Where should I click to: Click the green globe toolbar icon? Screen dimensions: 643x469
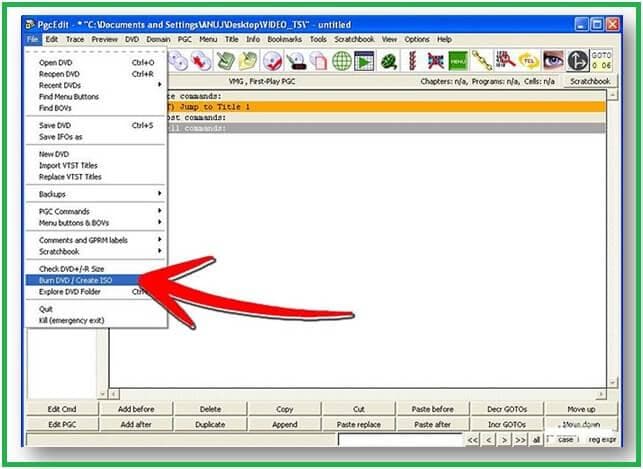coord(341,61)
